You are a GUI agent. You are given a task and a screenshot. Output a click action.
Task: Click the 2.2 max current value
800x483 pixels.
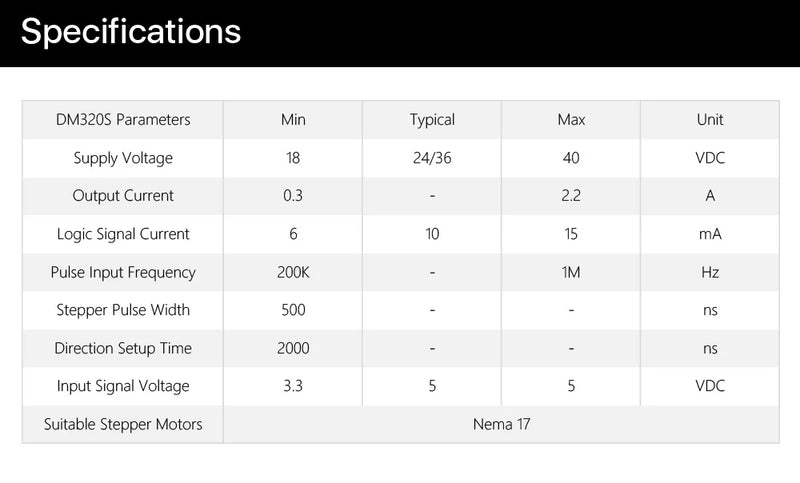(571, 196)
